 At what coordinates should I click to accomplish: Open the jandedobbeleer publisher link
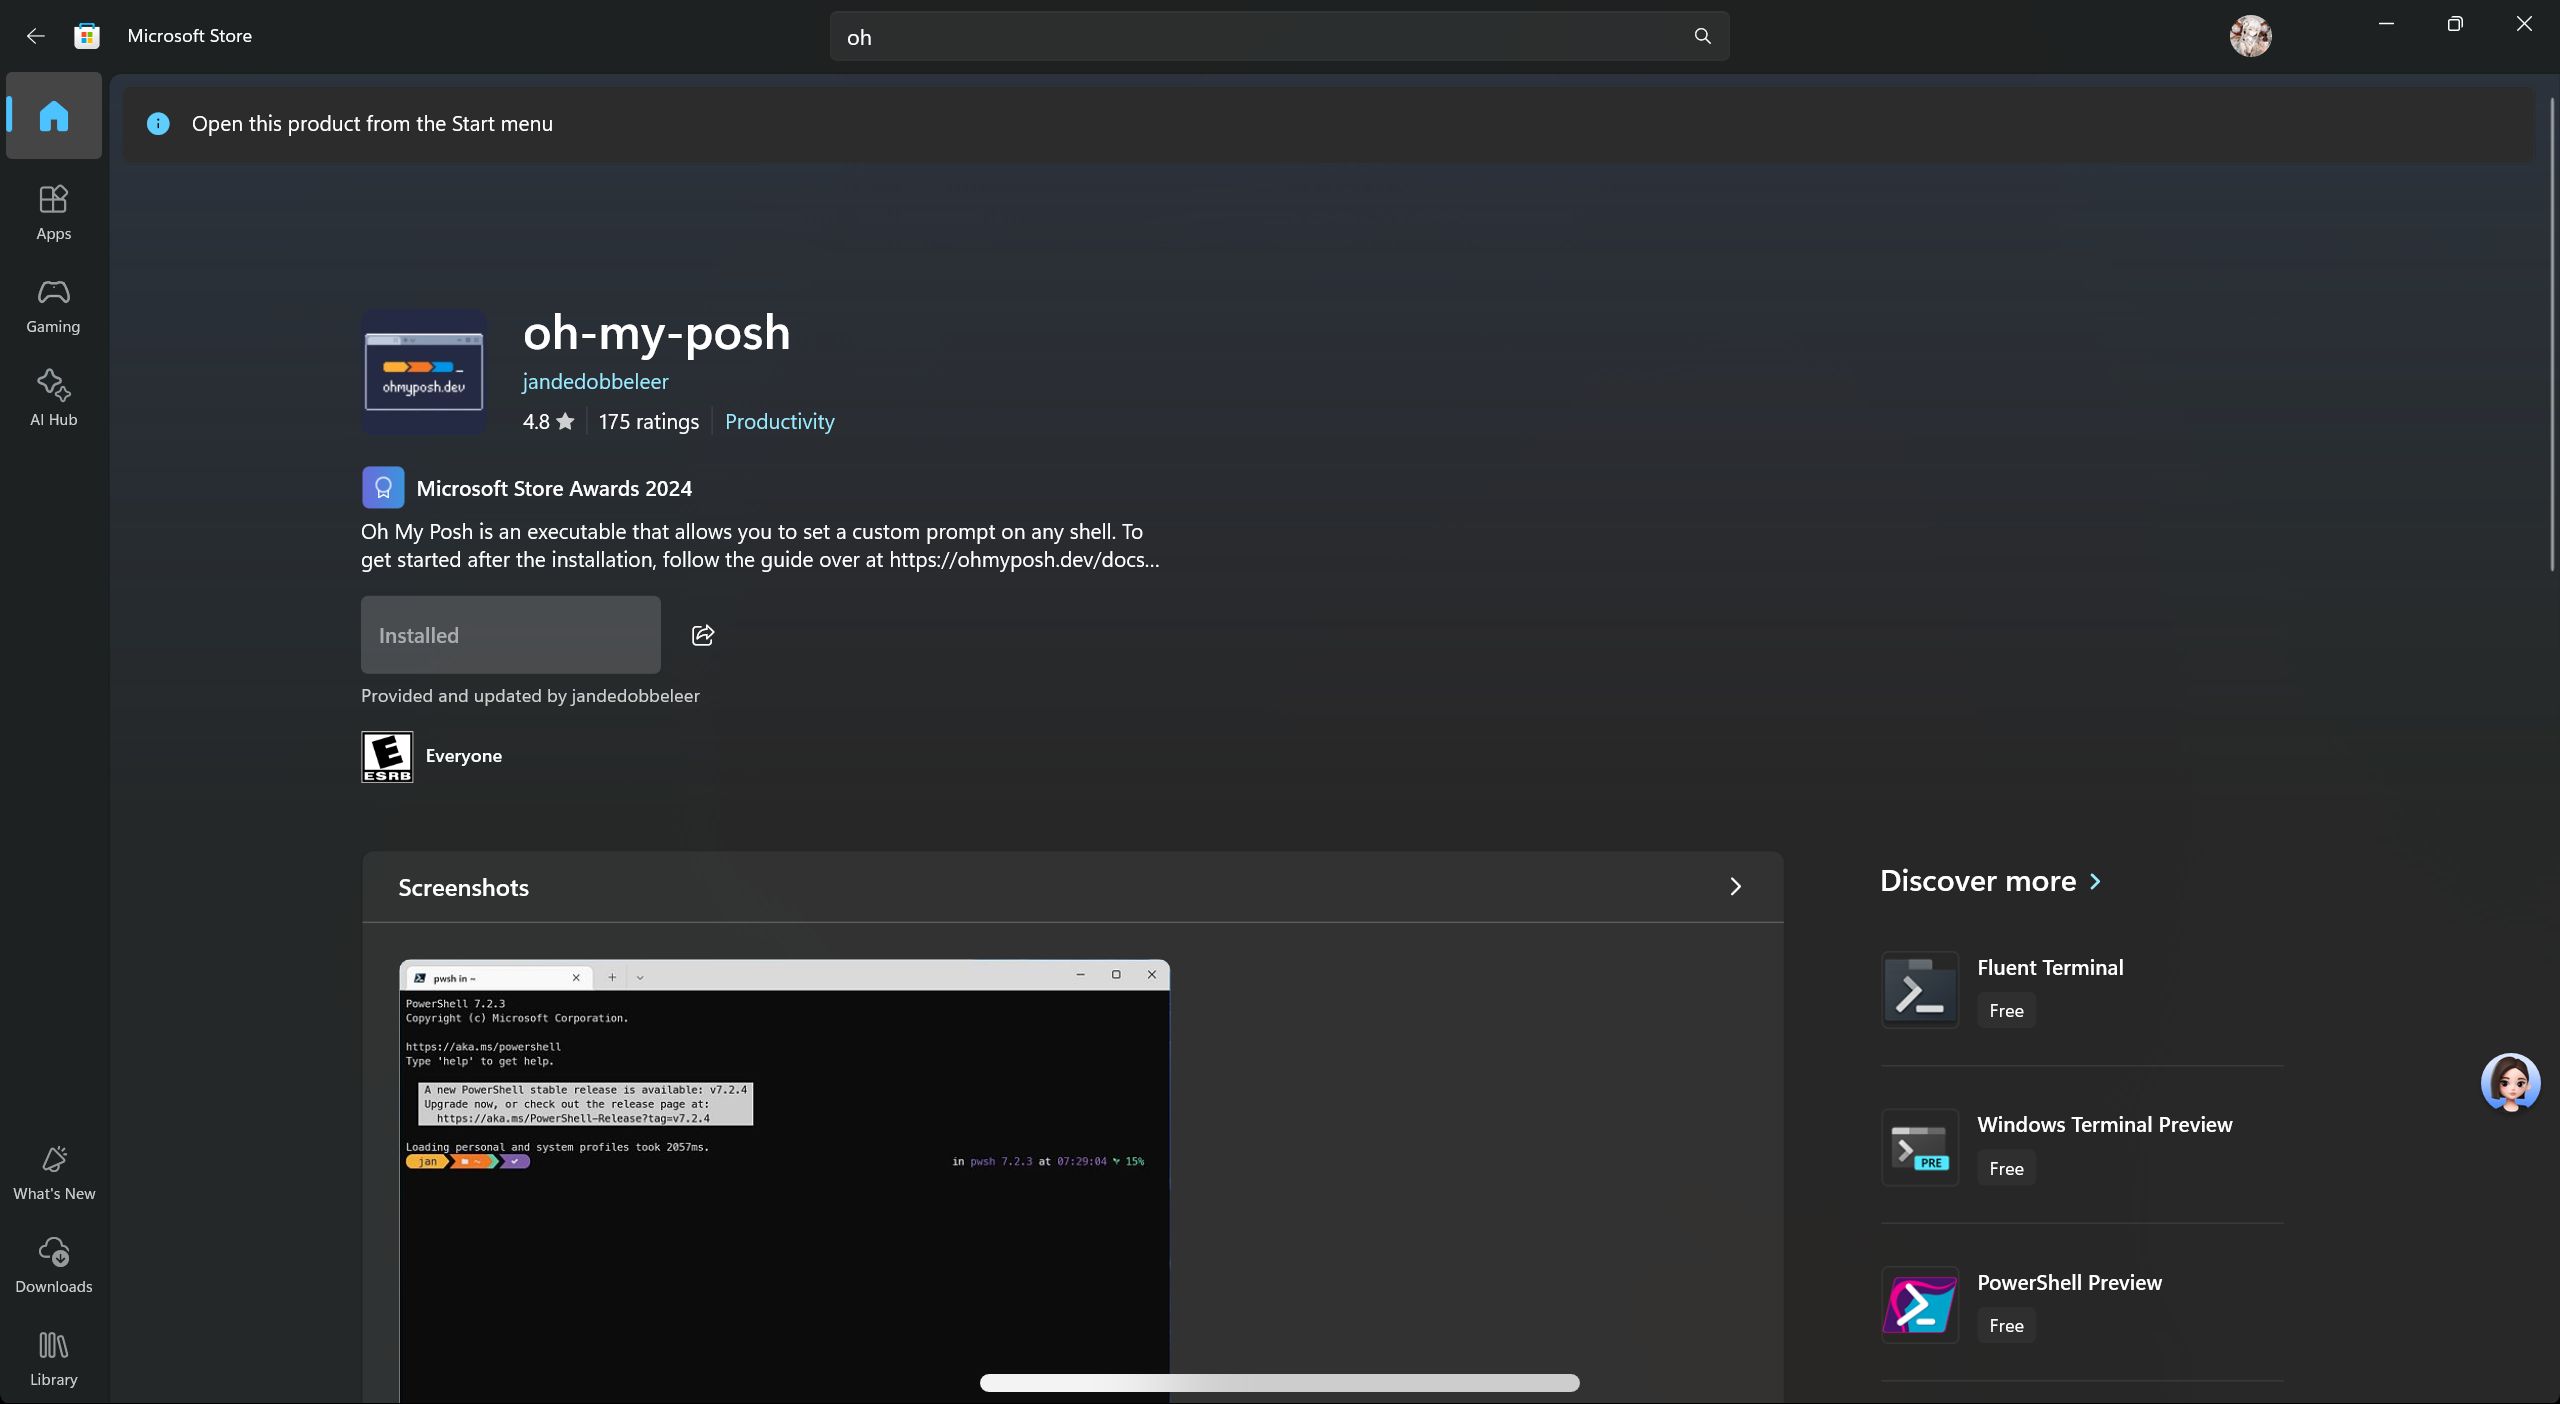pos(595,381)
